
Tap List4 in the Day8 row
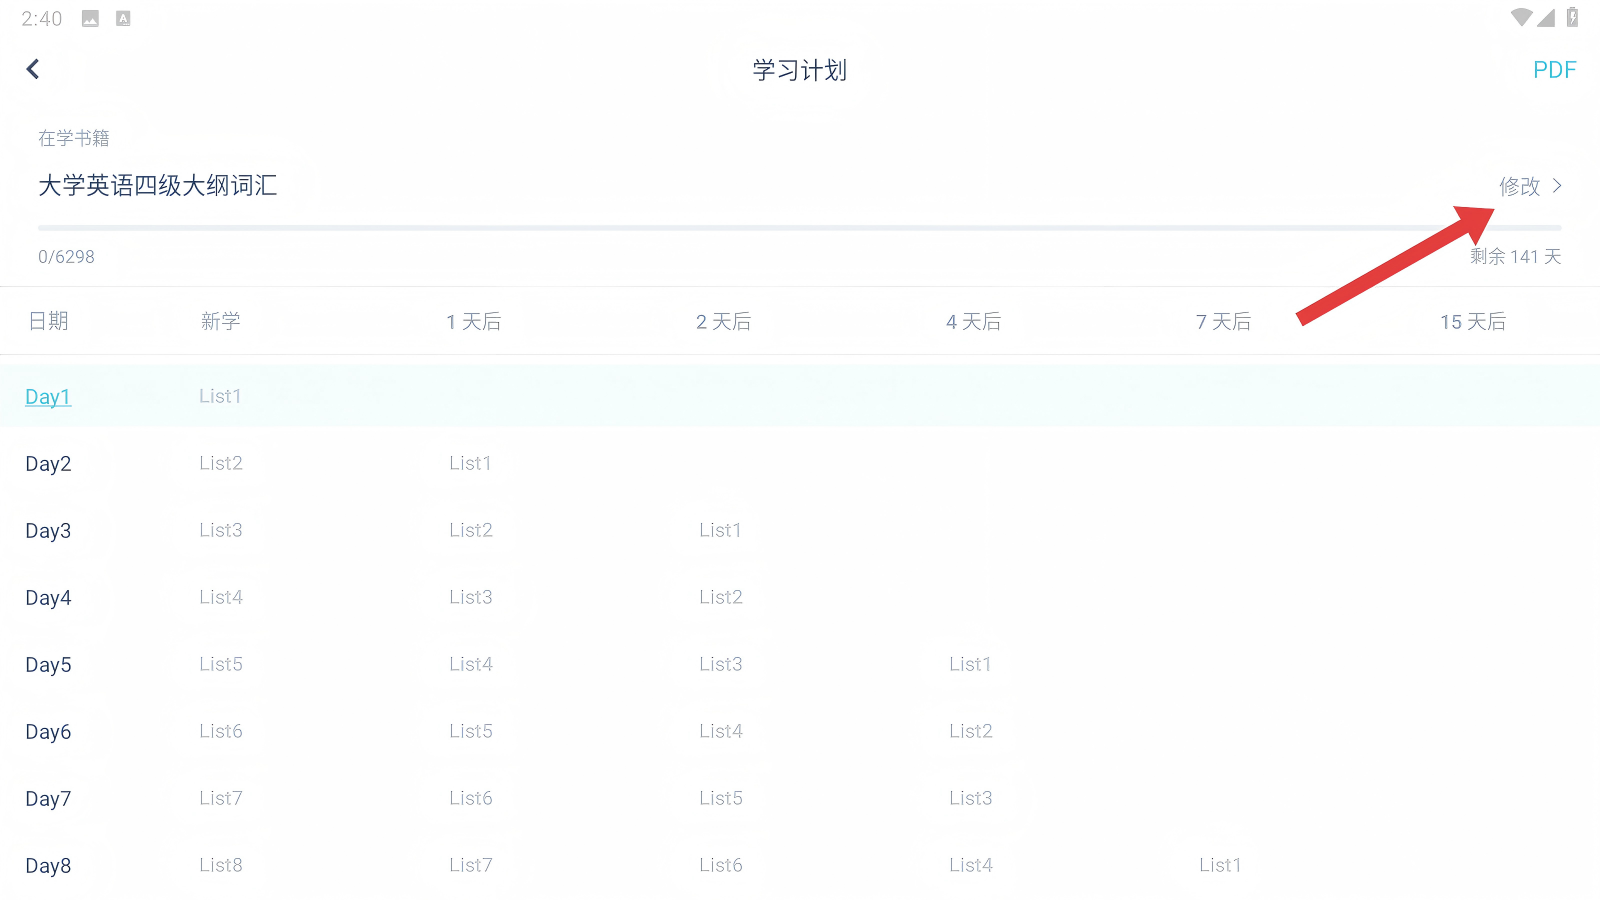coord(970,865)
